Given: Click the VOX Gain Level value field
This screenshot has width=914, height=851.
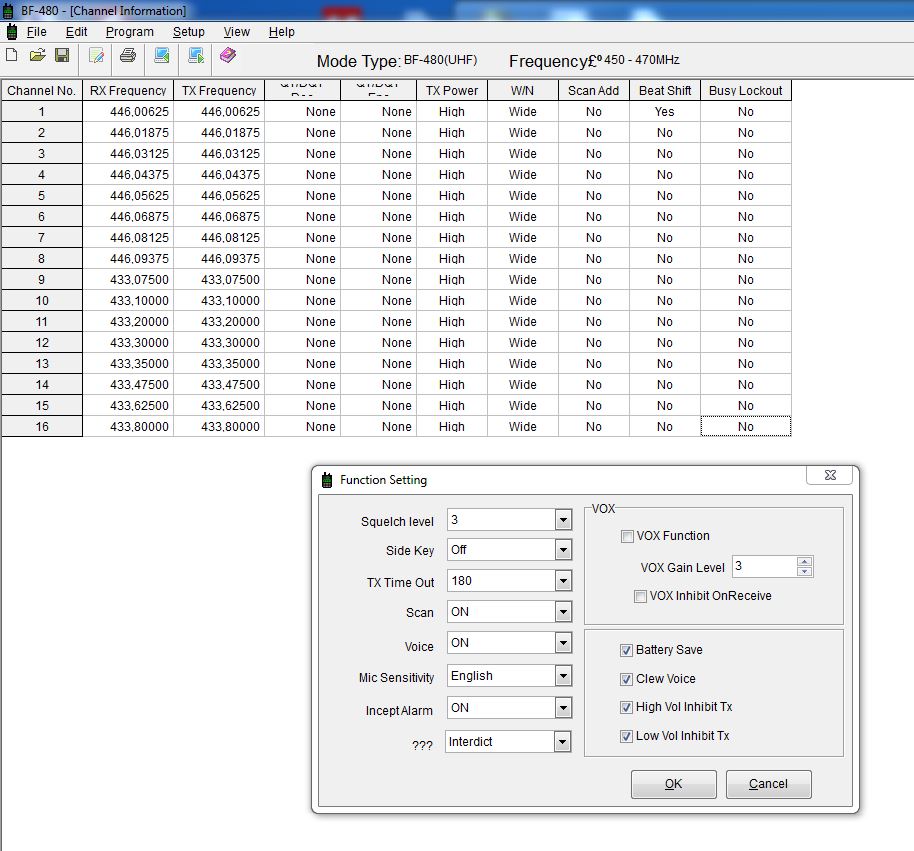Looking at the screenshot, I should (x=764, y=566).
